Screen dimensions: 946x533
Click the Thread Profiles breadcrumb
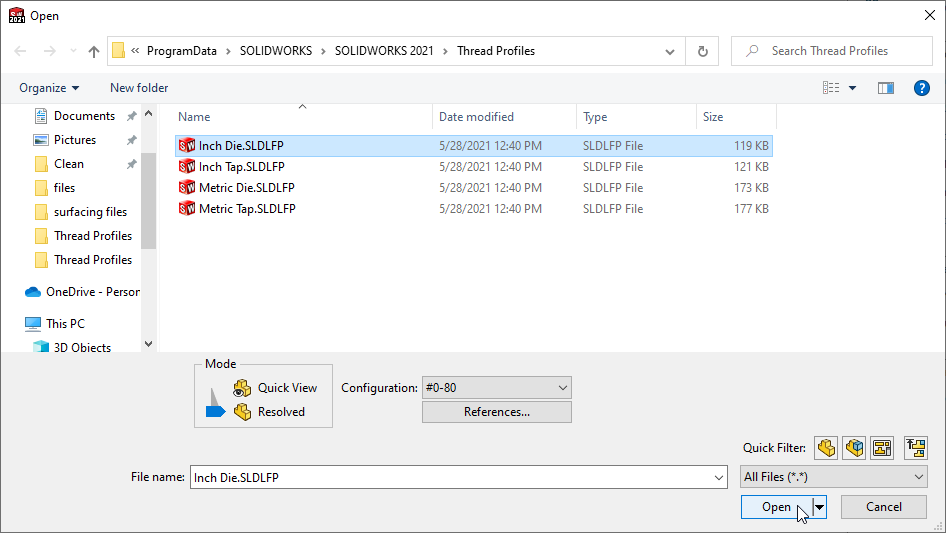[x=496, y=51]
